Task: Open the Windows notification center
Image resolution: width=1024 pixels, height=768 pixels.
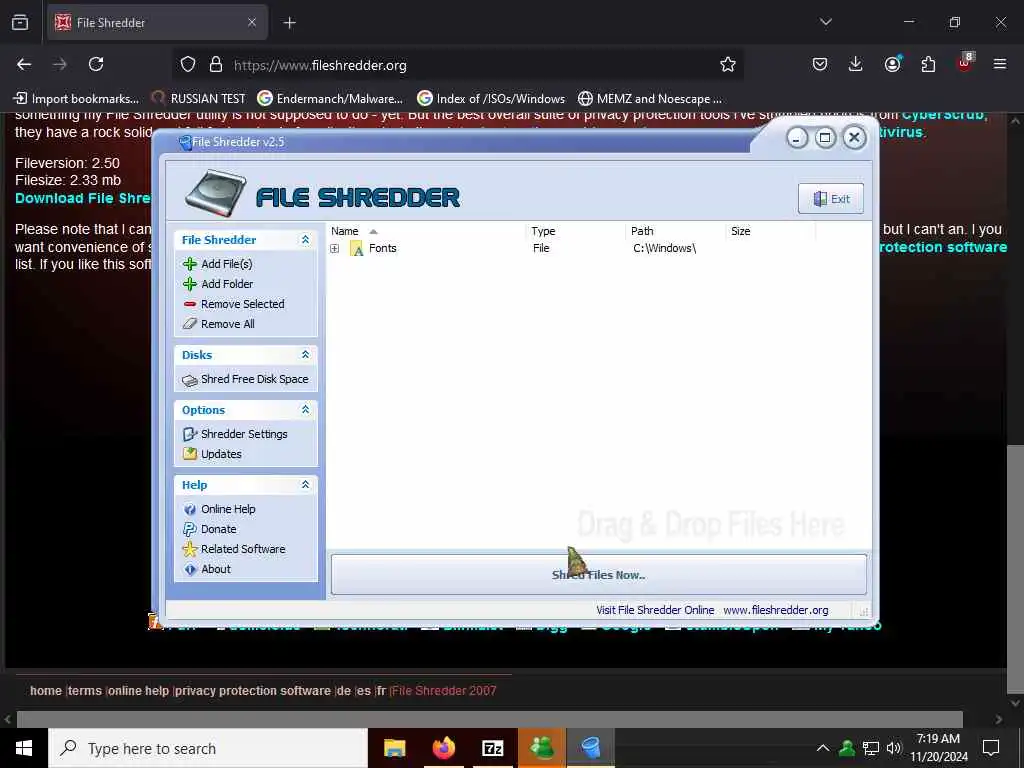Action: (991, 748)
